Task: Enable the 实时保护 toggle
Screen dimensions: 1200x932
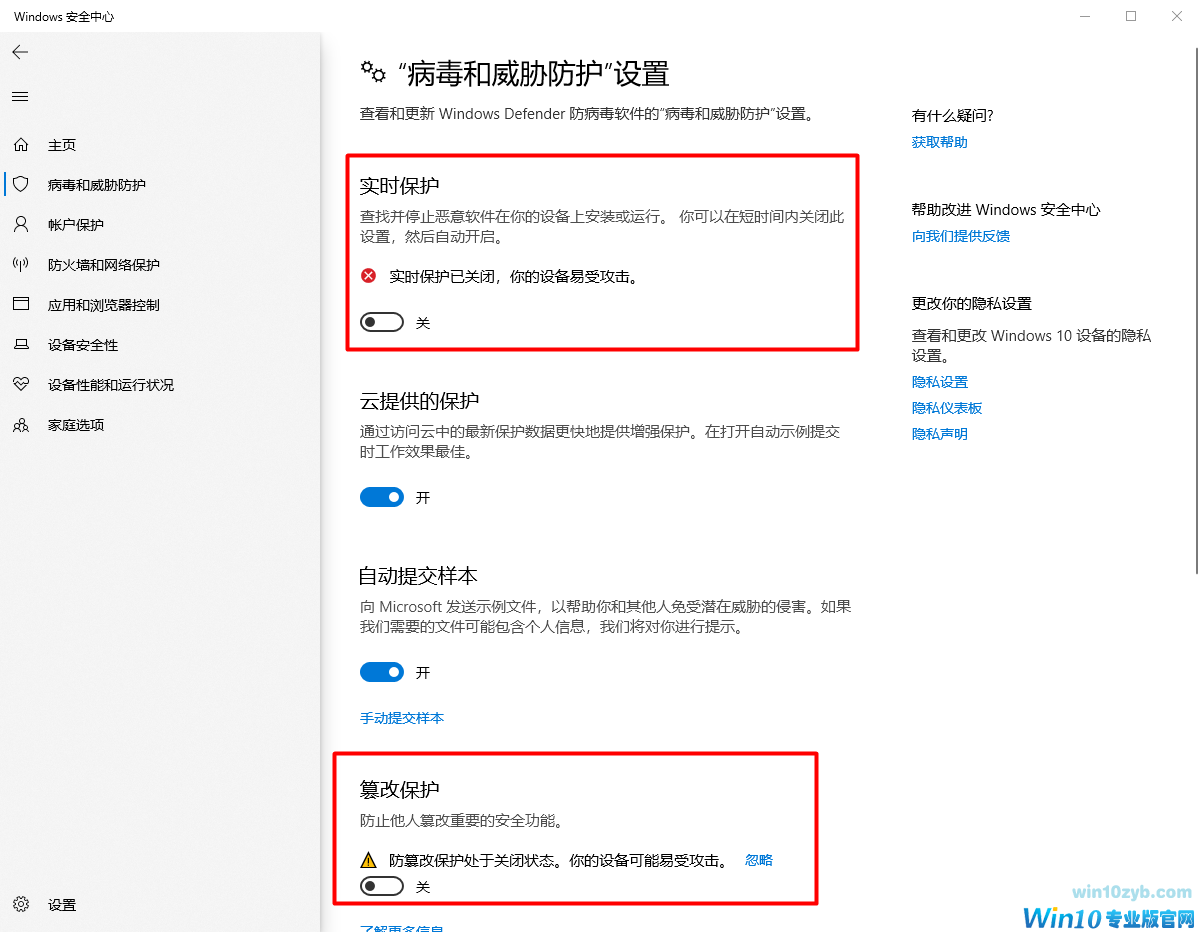Action: 381,322
